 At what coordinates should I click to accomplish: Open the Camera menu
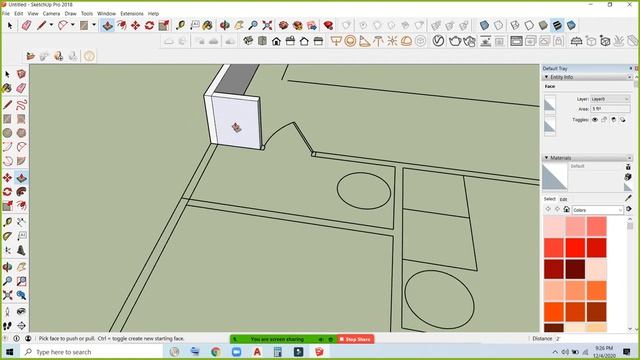pyautogui.click(x=51, y=13)
